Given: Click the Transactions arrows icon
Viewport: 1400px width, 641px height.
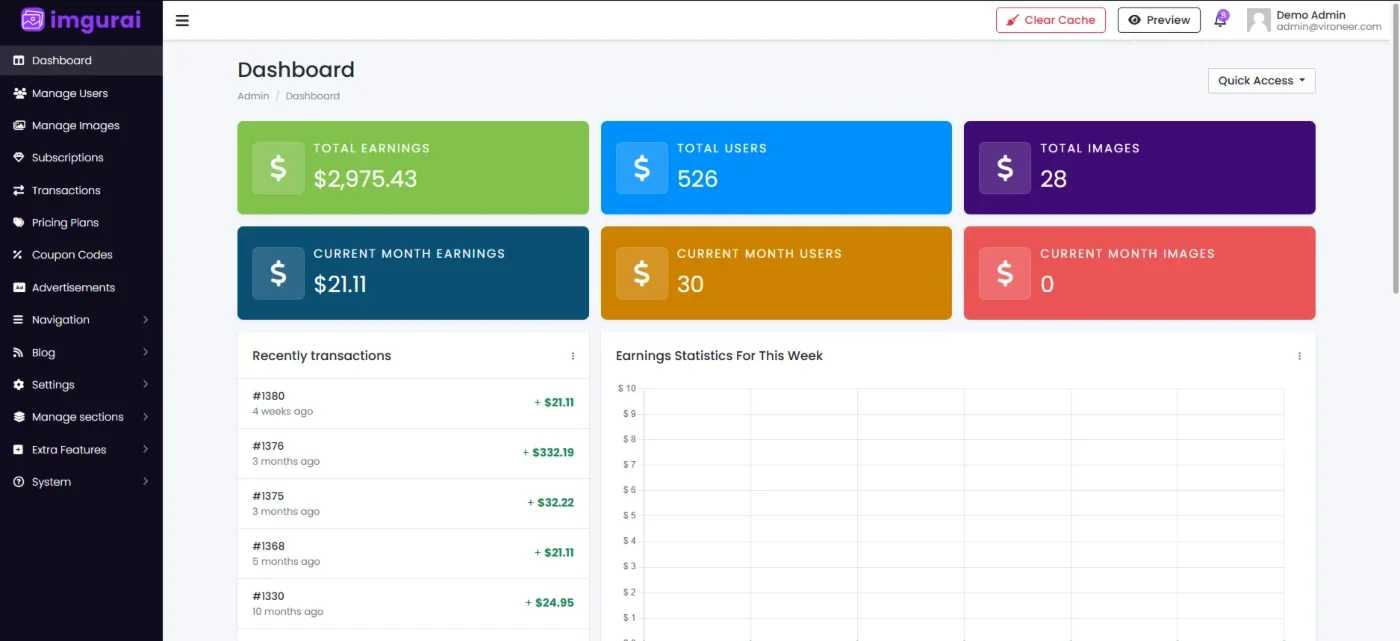Looking at the screenshot, I should click(x=18, y=190).
